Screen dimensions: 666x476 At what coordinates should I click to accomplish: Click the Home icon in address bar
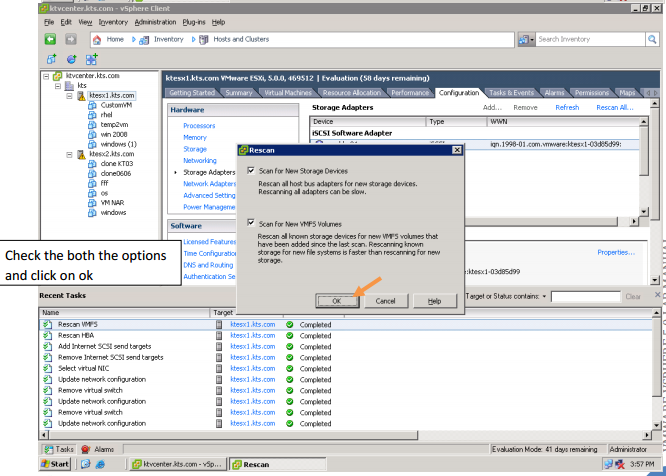click(97, 40)
